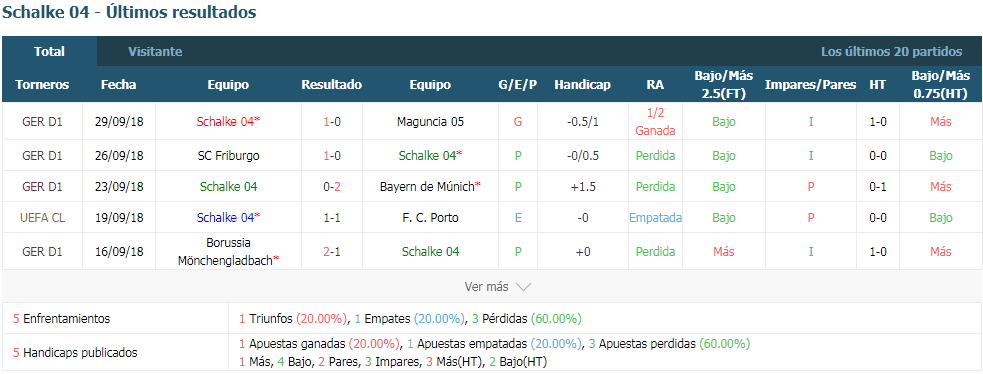The width and height of the screenshot is (983, 374).
Task: Open the 1-0 result on 29/09/18
Action: click(332, 122)
